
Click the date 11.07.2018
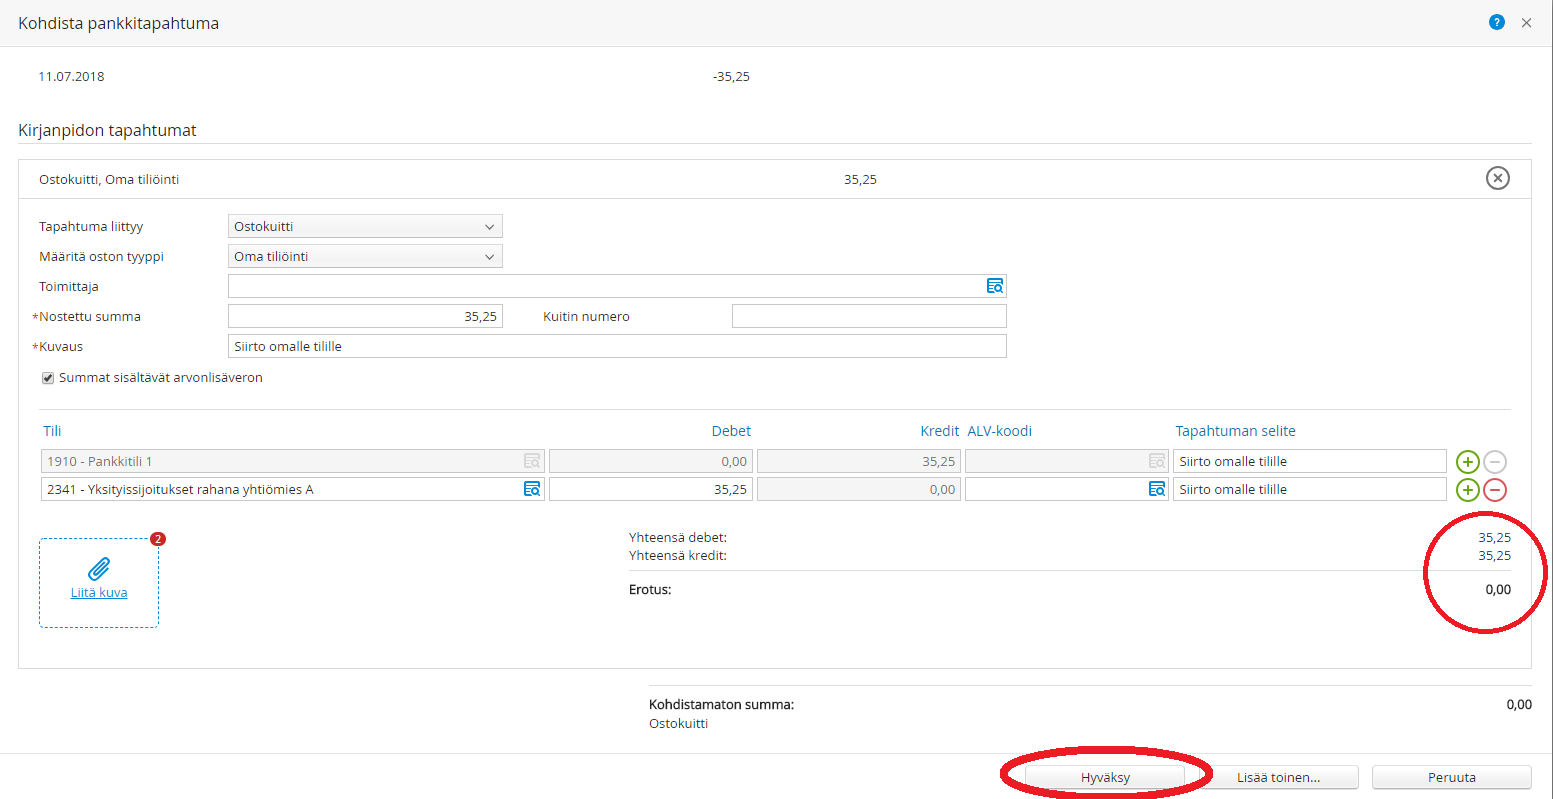click(71, 76)
